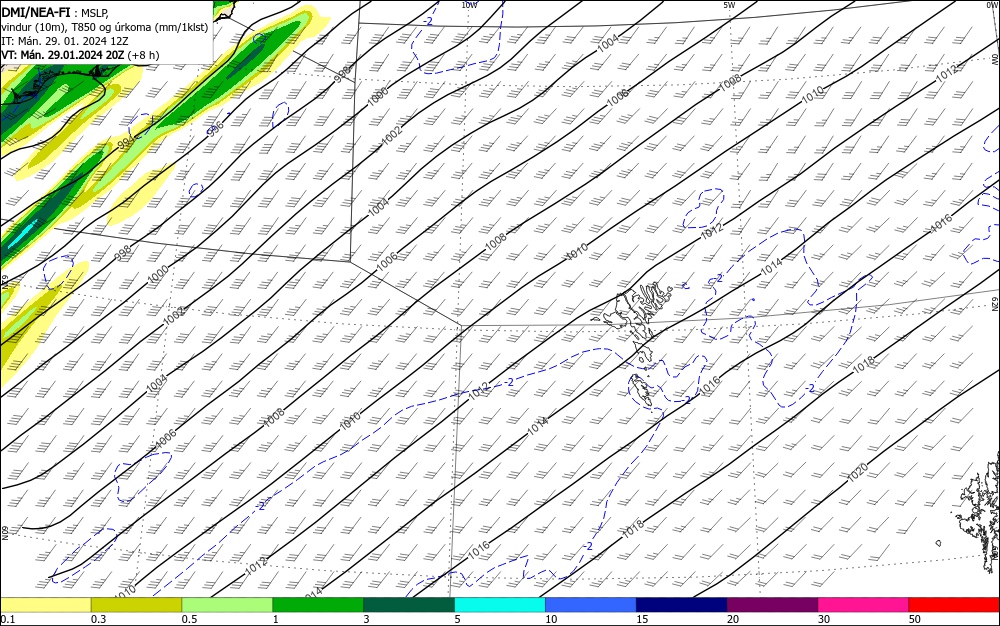
Task: Click the 'DMI/NEA-FI : MSLP,' title text
Action: click(x=55, y=12)
